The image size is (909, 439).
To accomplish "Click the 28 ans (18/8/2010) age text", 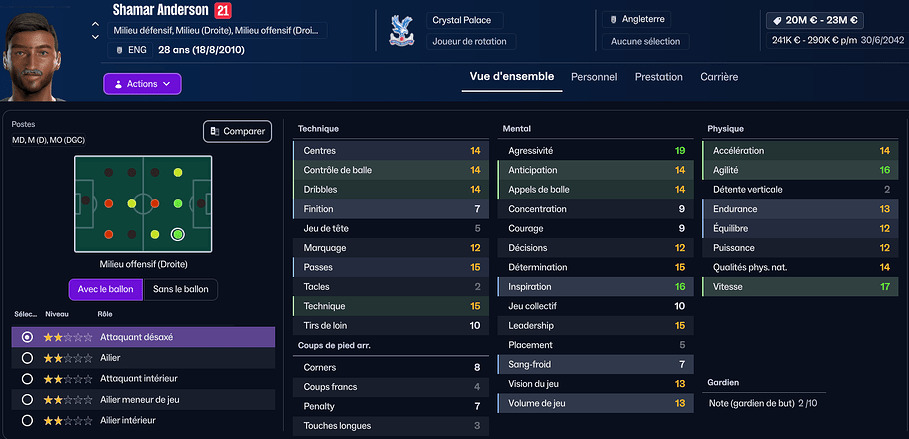I will click(x=201, y=50).
